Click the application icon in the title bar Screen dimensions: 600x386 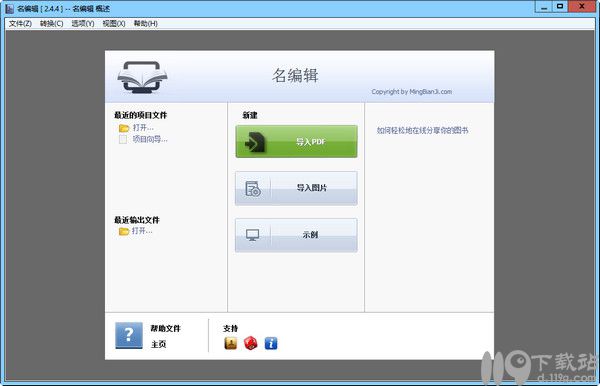click(x=10, y=8)
